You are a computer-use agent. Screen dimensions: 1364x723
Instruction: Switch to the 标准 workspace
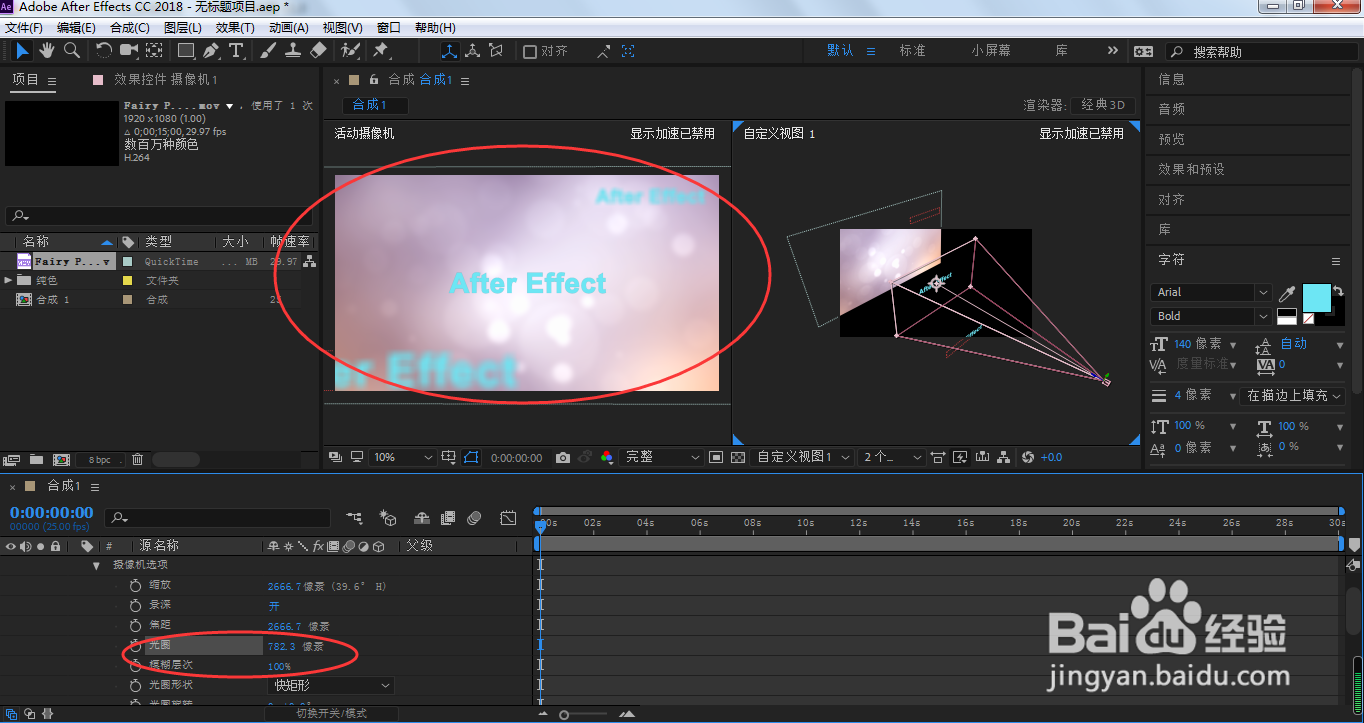(x=913, y=51)
